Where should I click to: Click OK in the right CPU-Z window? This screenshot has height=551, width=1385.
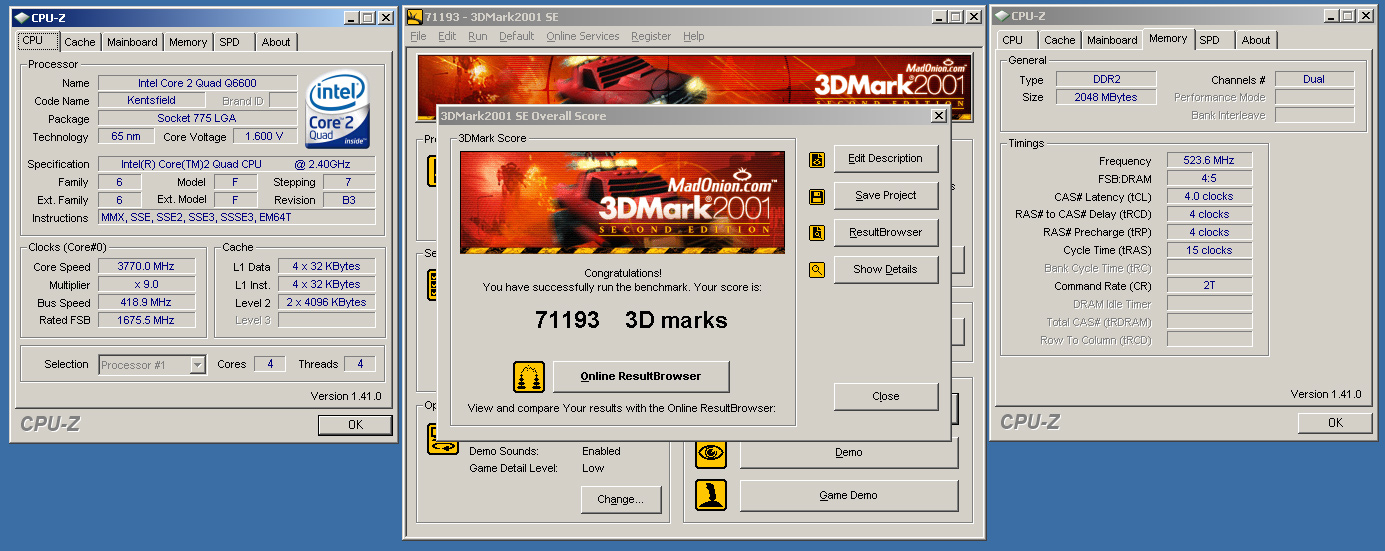[1335, 423]
